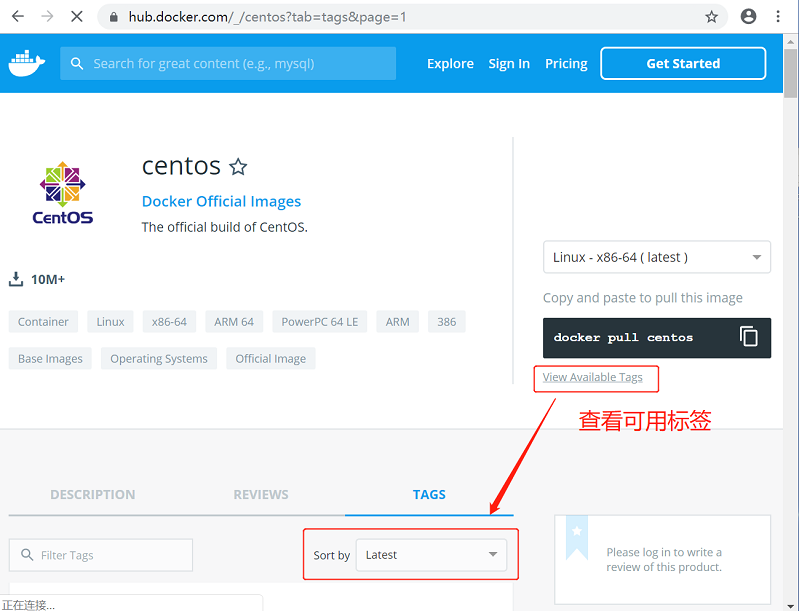Click the browser back arrow
The image size is (799, 611).
click(x=18, y=17)
